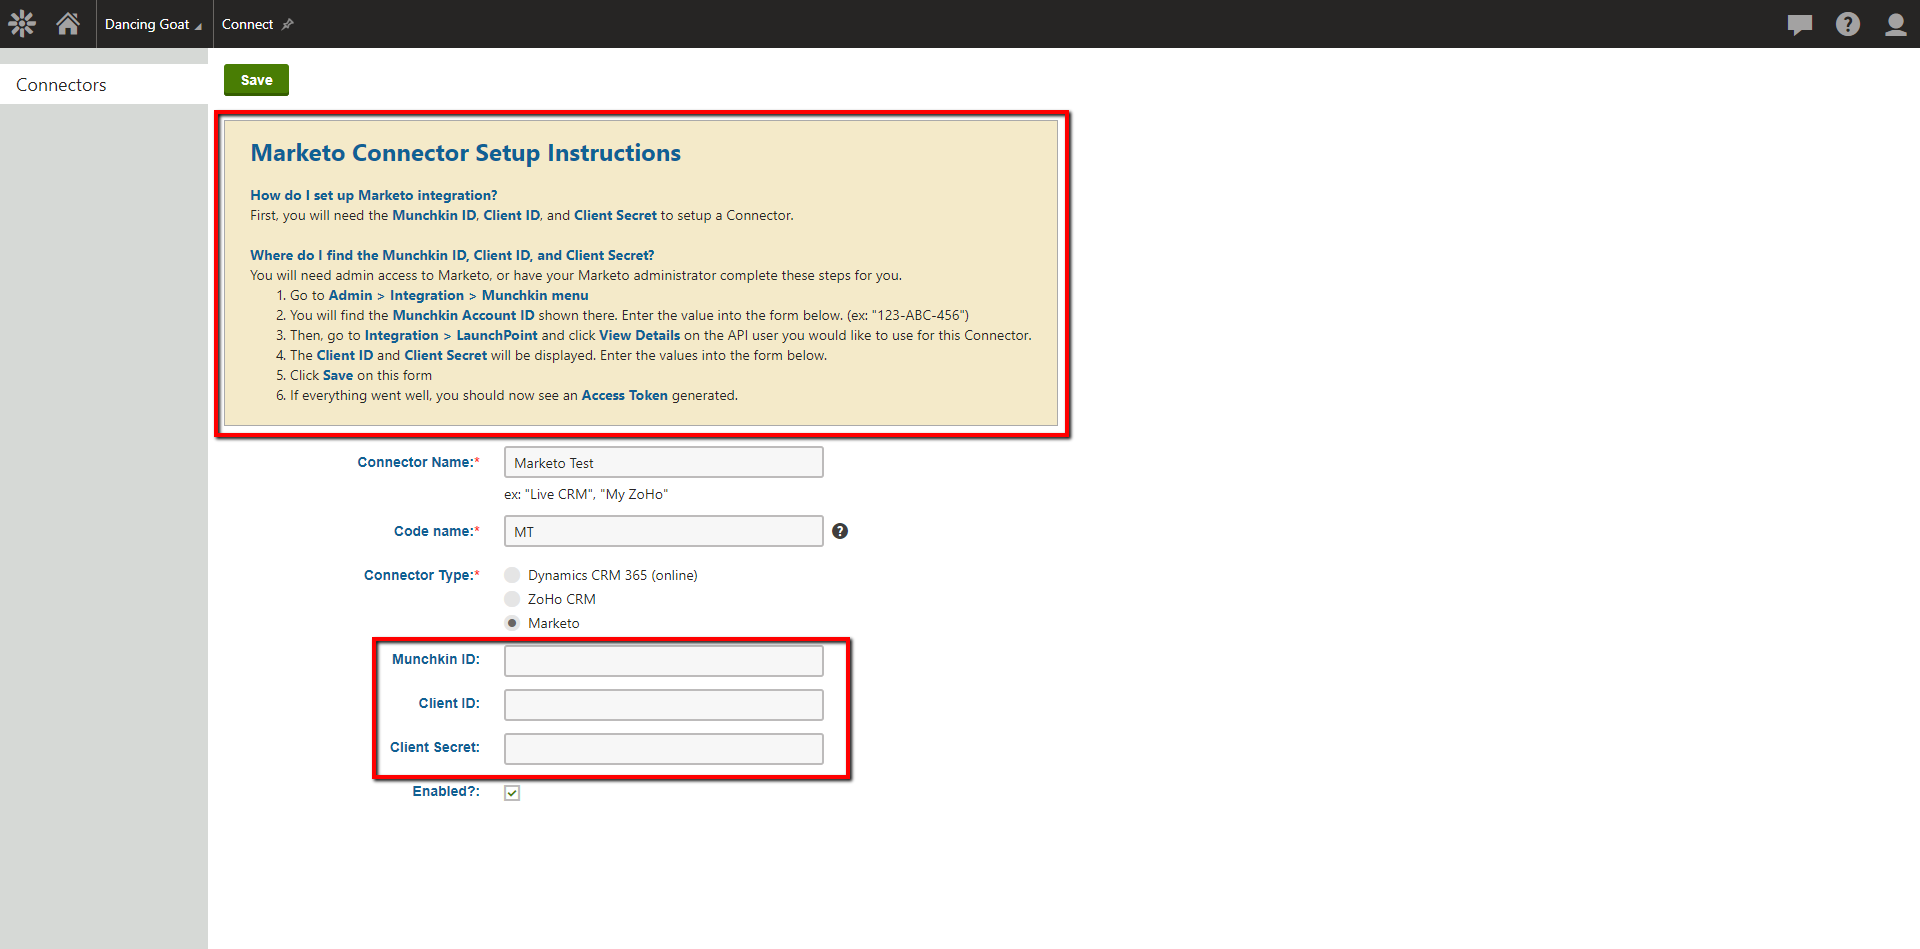Open the user profile menu icon
This screenshot has height=949, width=1920.
pyautogui.click(x=1895, y=24)
